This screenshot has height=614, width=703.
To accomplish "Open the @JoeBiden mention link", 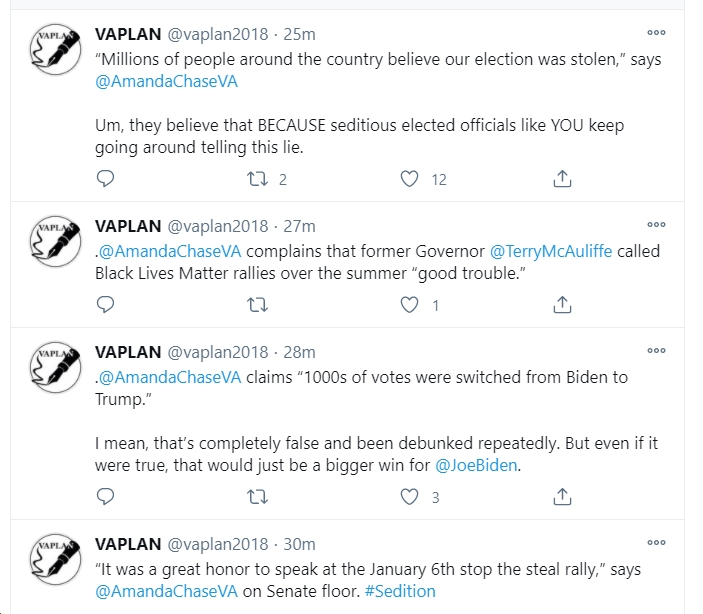I will 476,465.
